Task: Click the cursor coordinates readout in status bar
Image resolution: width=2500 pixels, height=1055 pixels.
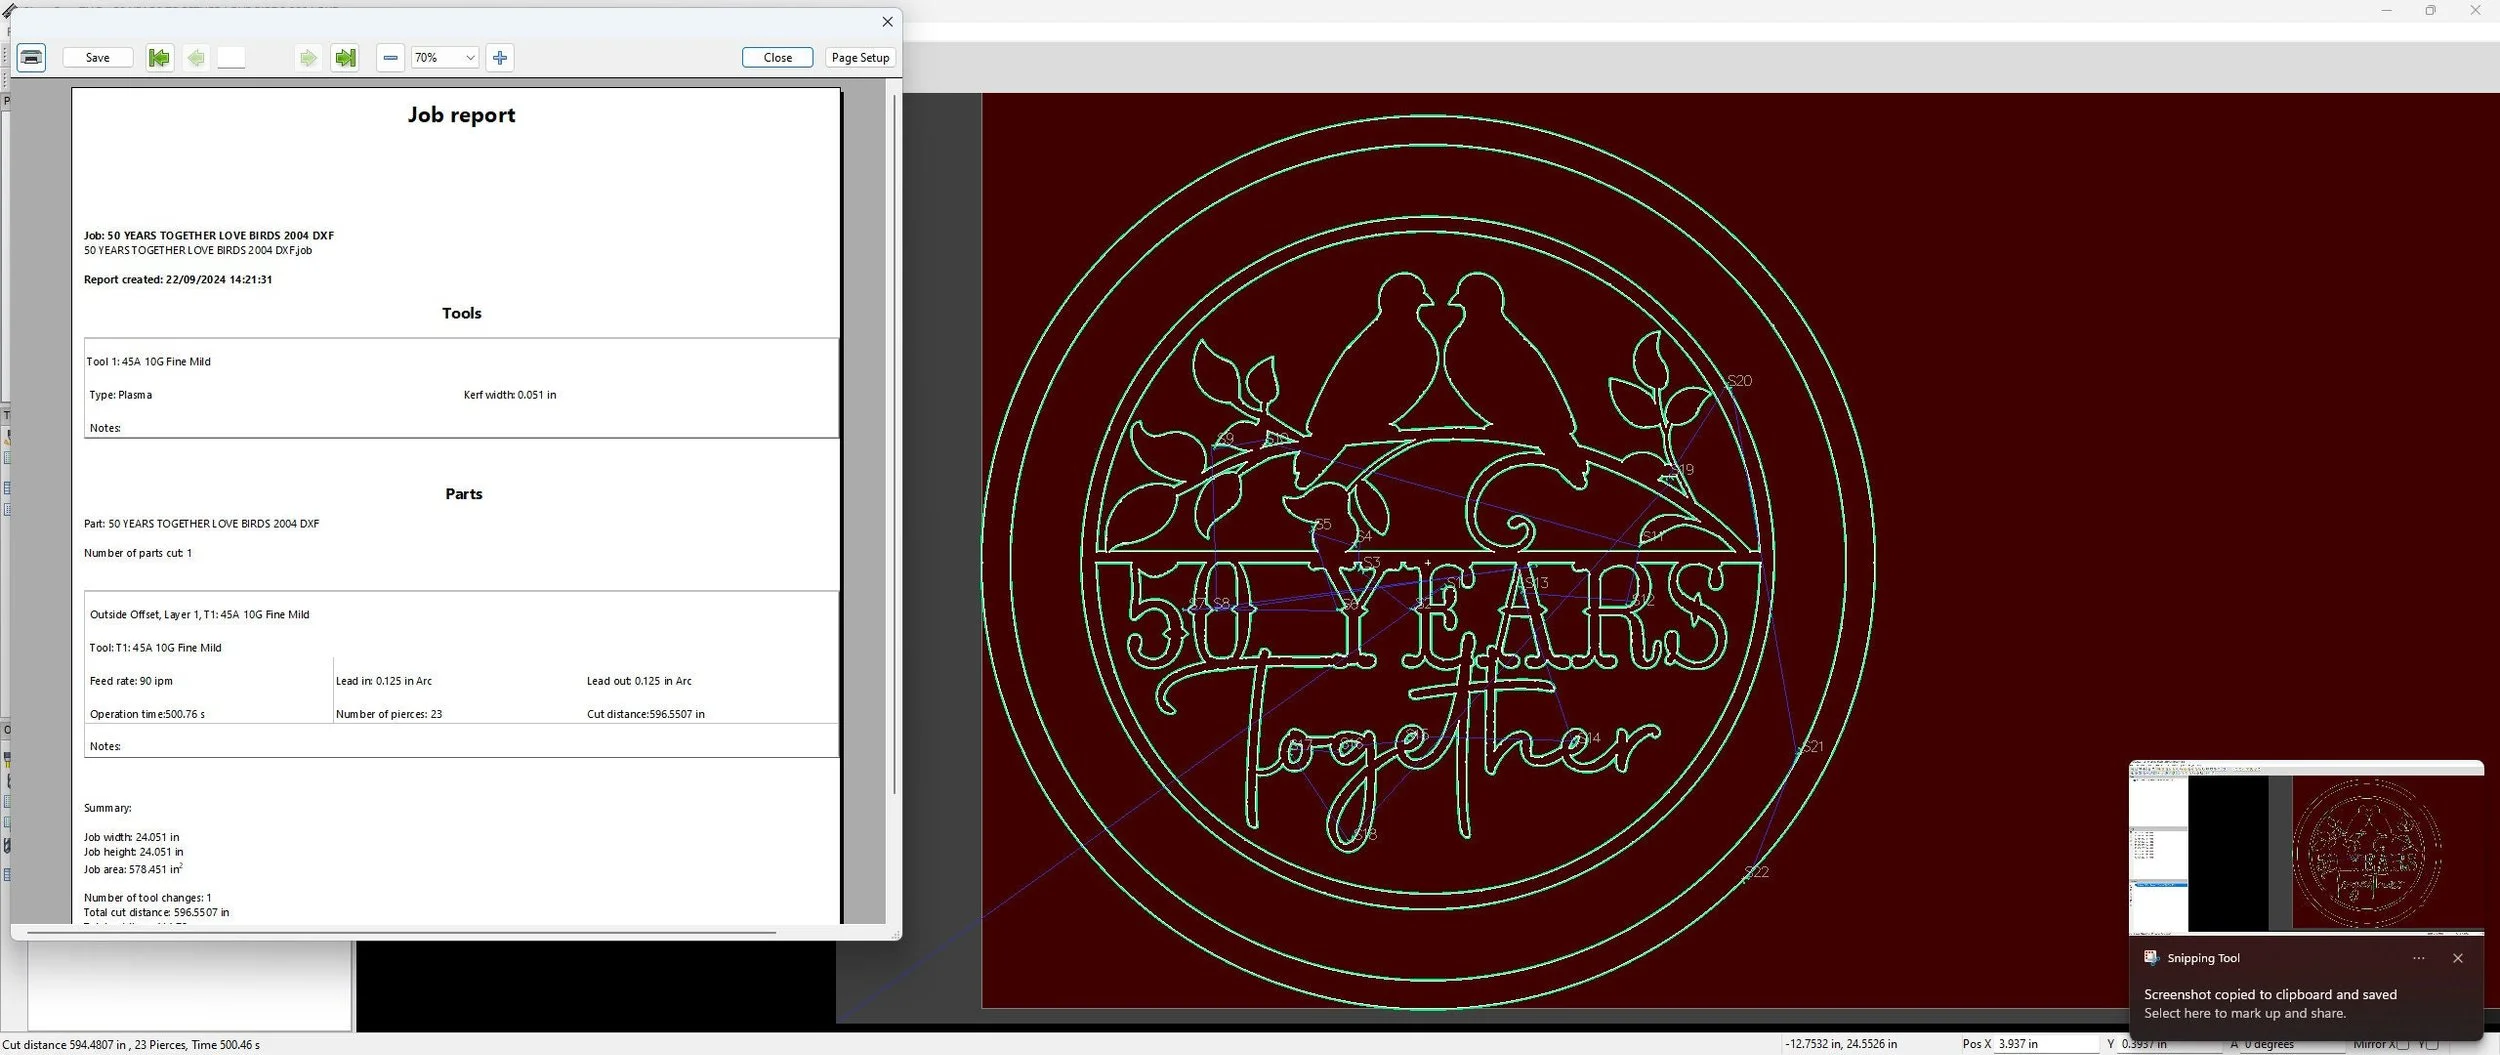Action: (1841, 1044)
